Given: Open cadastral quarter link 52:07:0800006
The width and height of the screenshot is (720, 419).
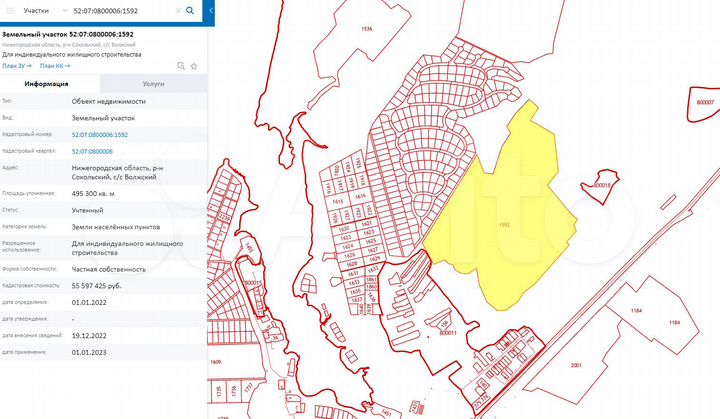Looking at the screenshot, I should pyautogui.click(x=92, y=149).
